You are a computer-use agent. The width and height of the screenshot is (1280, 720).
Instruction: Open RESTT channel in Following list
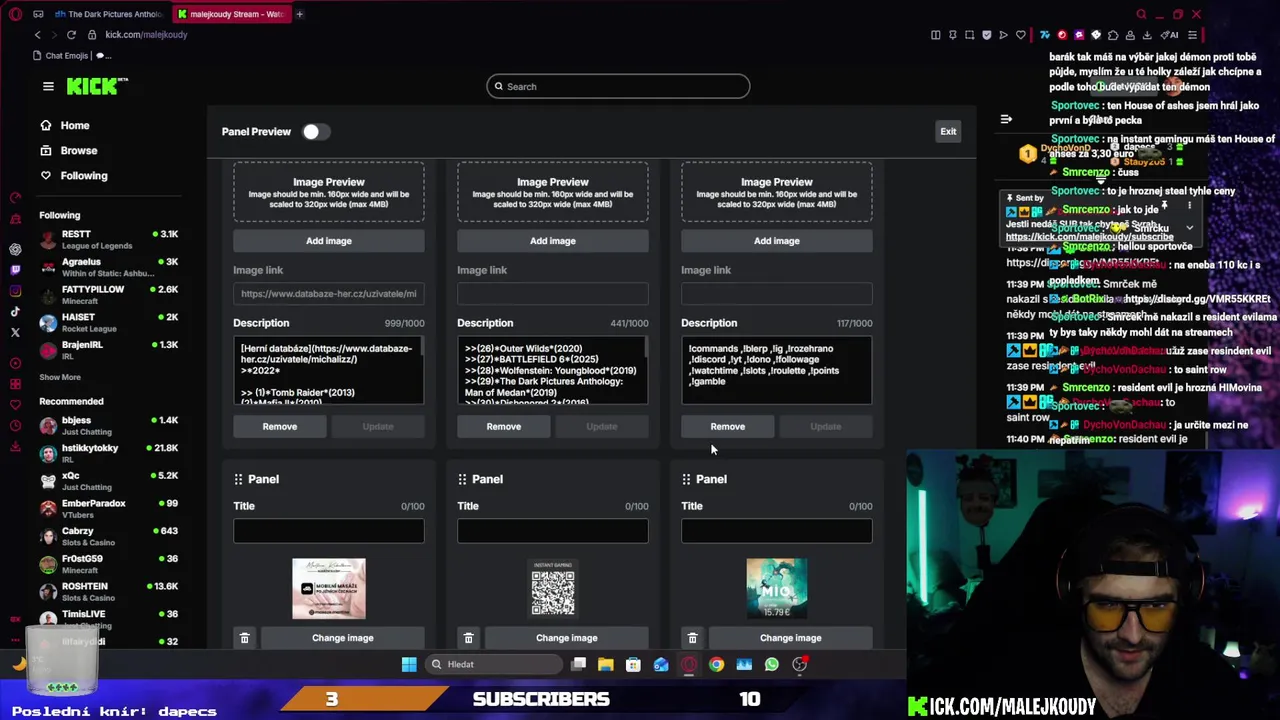pyautogui.click(x=108, y=240)
